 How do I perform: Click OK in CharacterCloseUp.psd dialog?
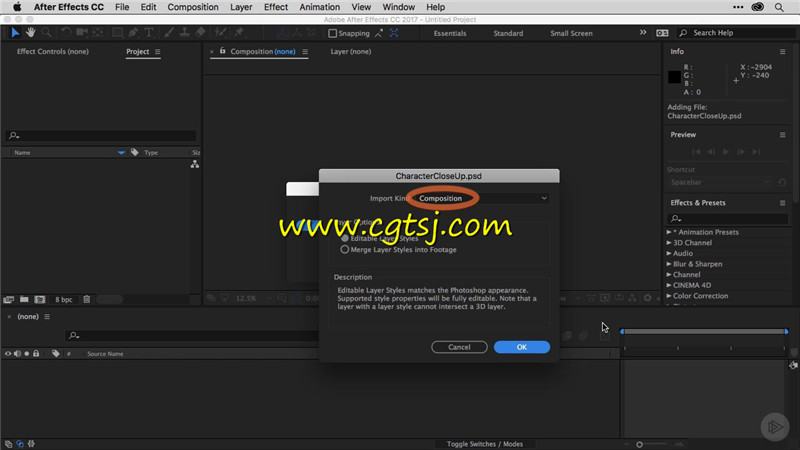click(x=521, y=347)
